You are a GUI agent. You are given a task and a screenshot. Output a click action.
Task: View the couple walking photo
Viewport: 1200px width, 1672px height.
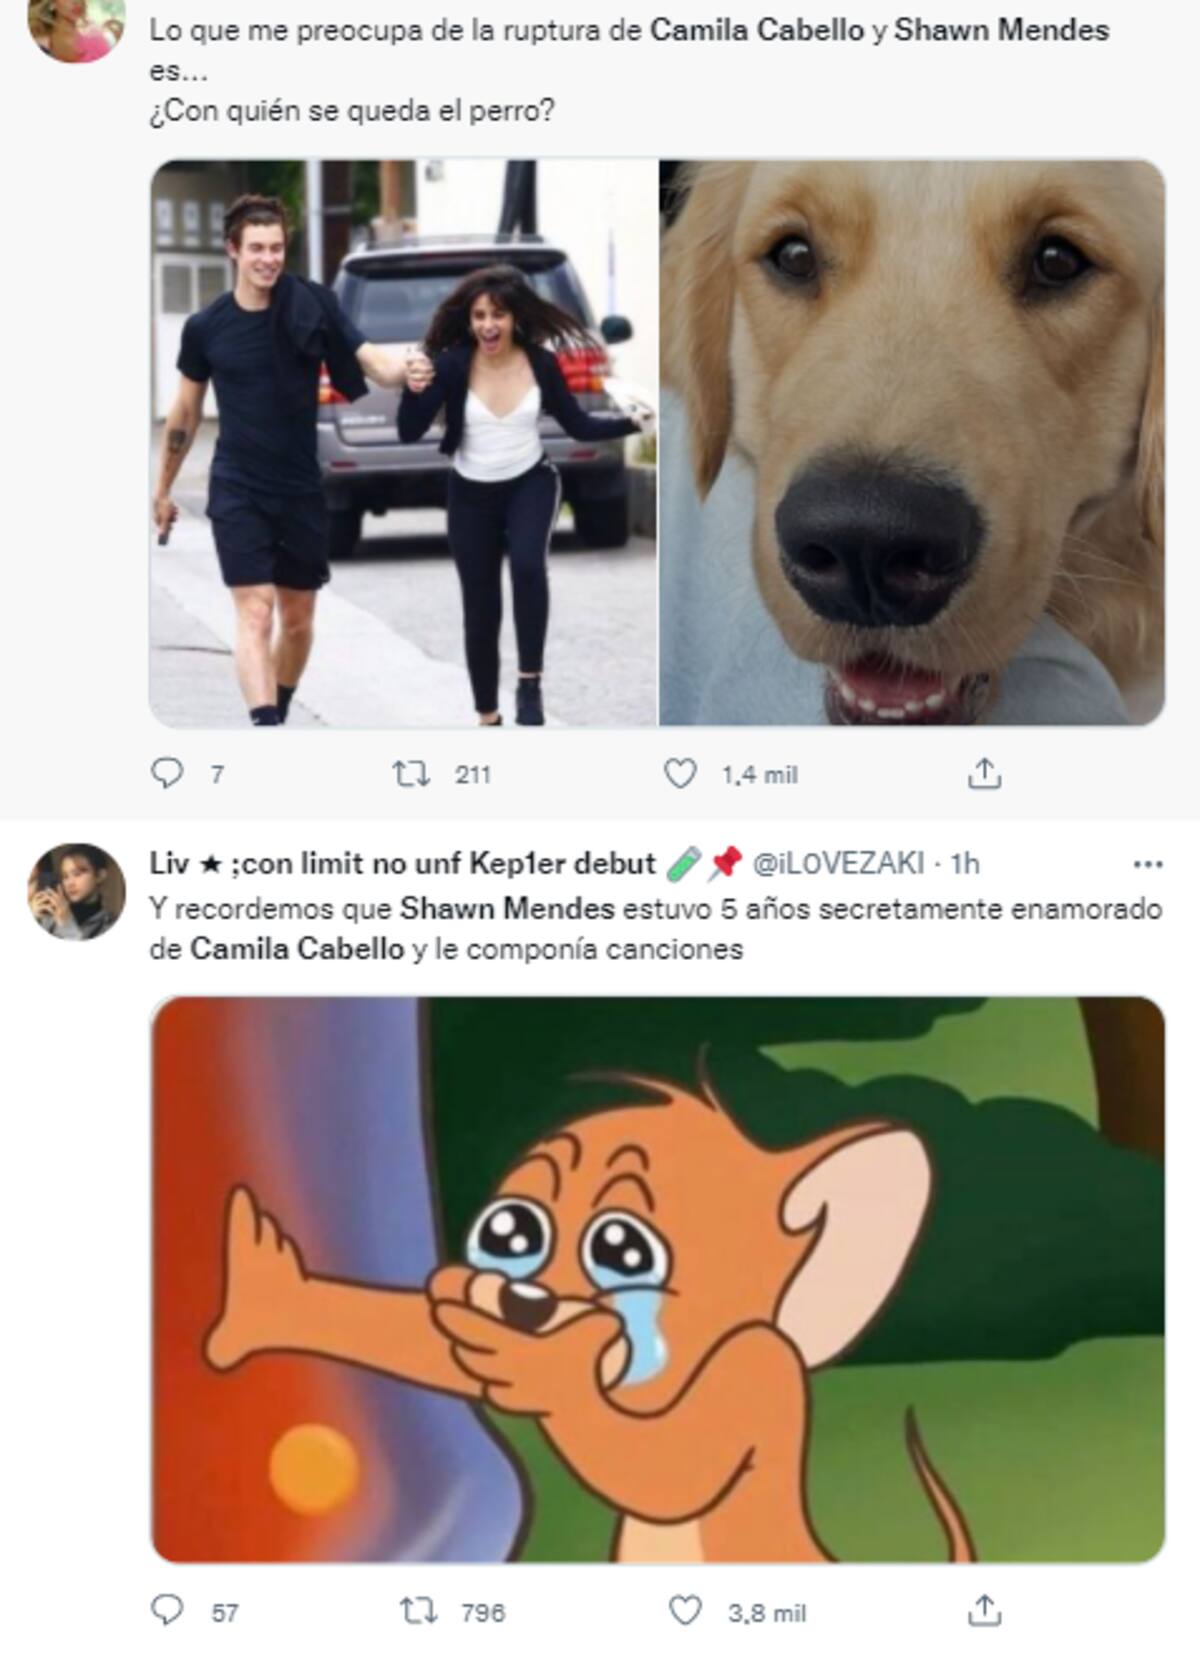pyautogui.click(x=403, y=442)
